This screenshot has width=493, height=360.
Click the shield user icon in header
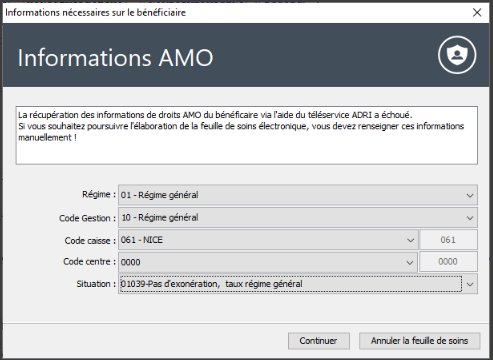pyautogui.click(x=457, y=55)
